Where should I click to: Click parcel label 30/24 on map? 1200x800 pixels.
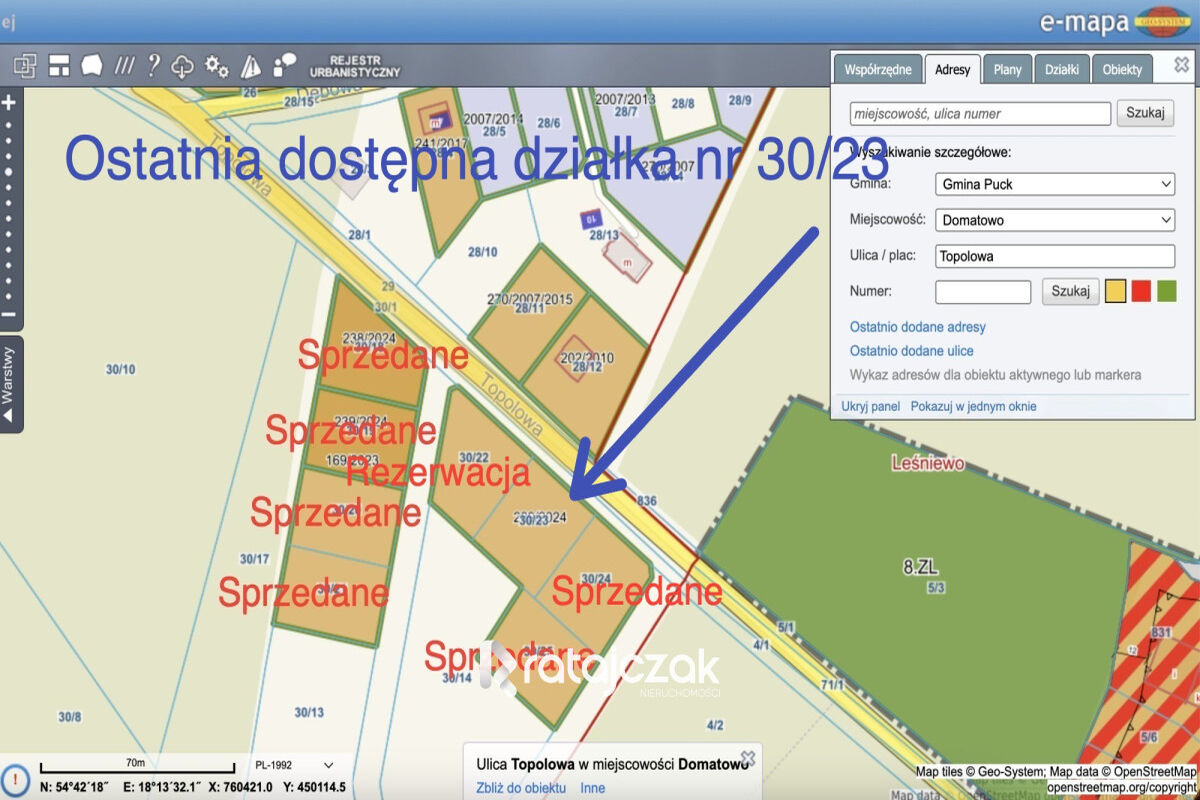pyautogui.click(x=596, y=578)
